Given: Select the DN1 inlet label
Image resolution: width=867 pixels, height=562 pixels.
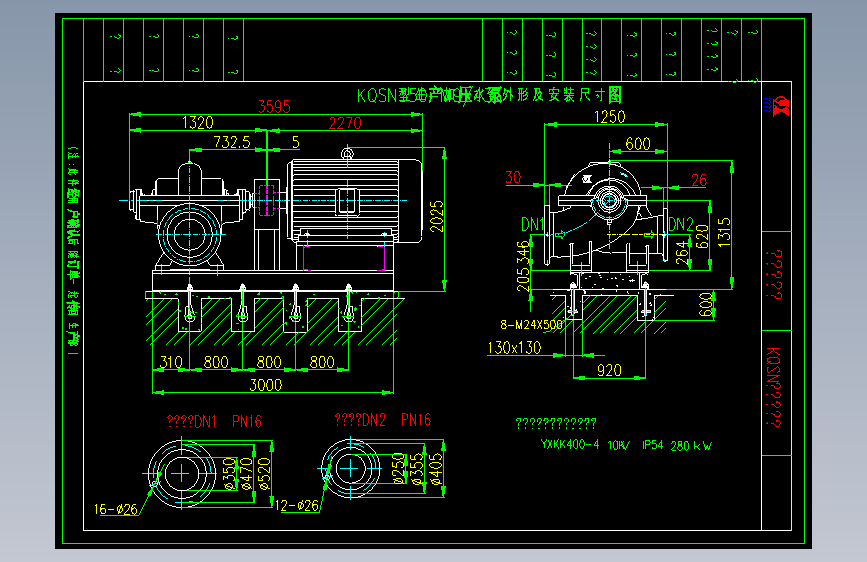Looking at the screenshot, I should pyautogui.click(x=532, y=224).
